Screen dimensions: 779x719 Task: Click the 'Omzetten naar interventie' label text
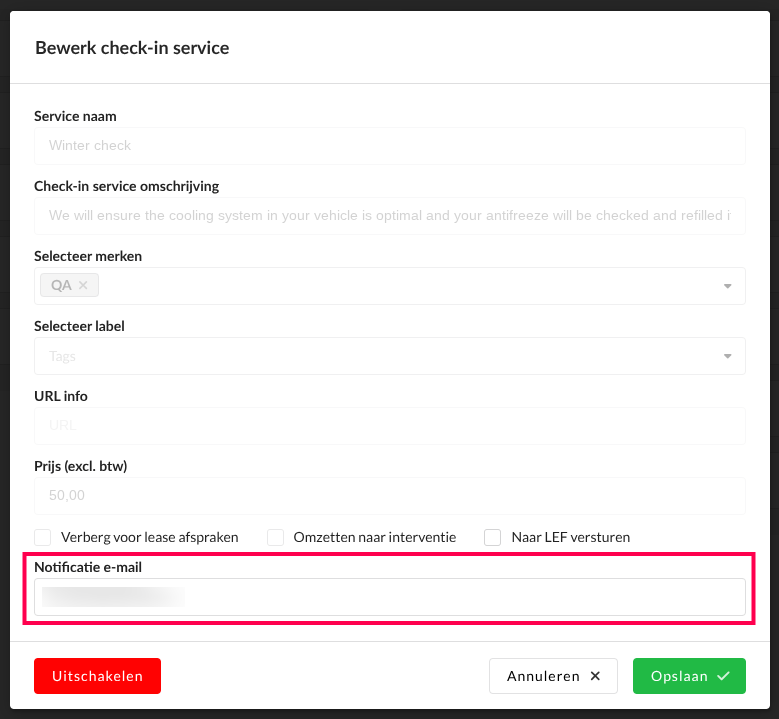(x=374, y=537)
